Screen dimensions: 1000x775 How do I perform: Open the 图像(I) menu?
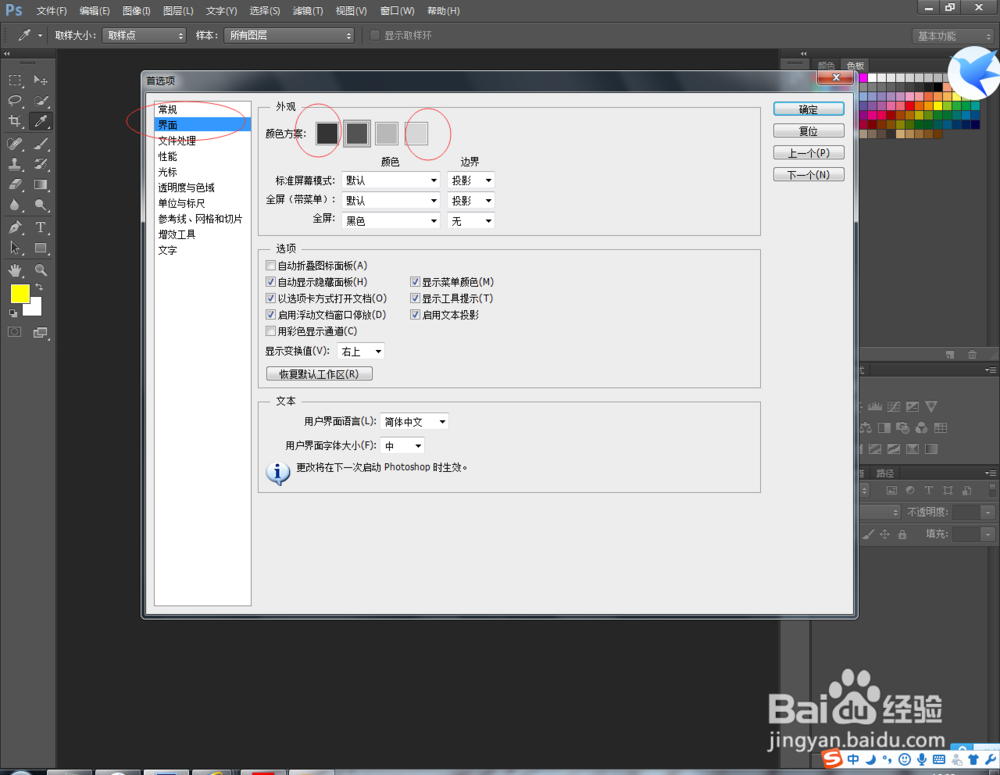click(x=136, y=11)
